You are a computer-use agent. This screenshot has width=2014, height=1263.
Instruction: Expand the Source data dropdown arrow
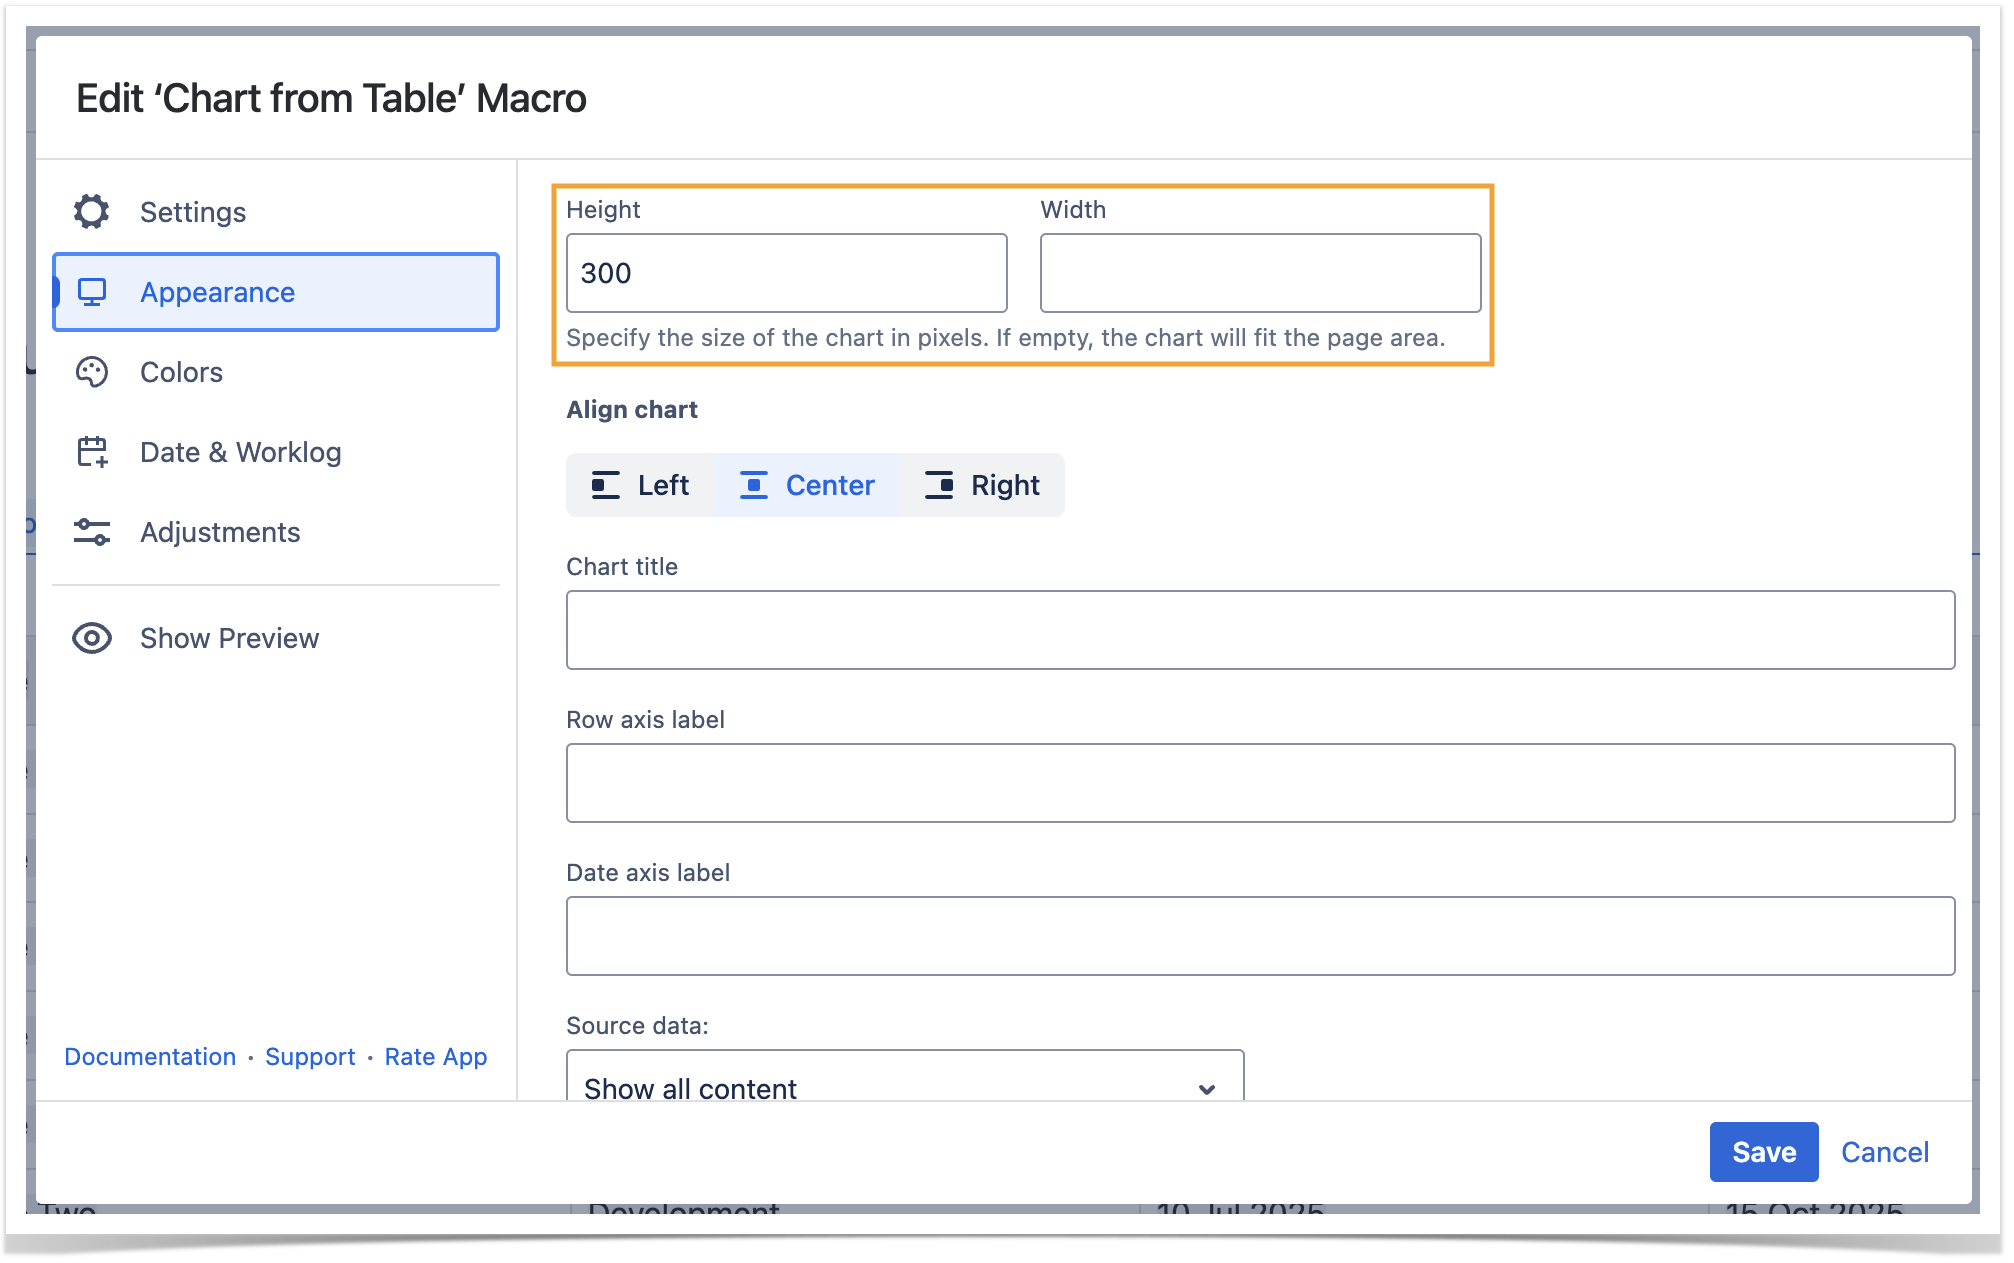coord(1207,1088)
